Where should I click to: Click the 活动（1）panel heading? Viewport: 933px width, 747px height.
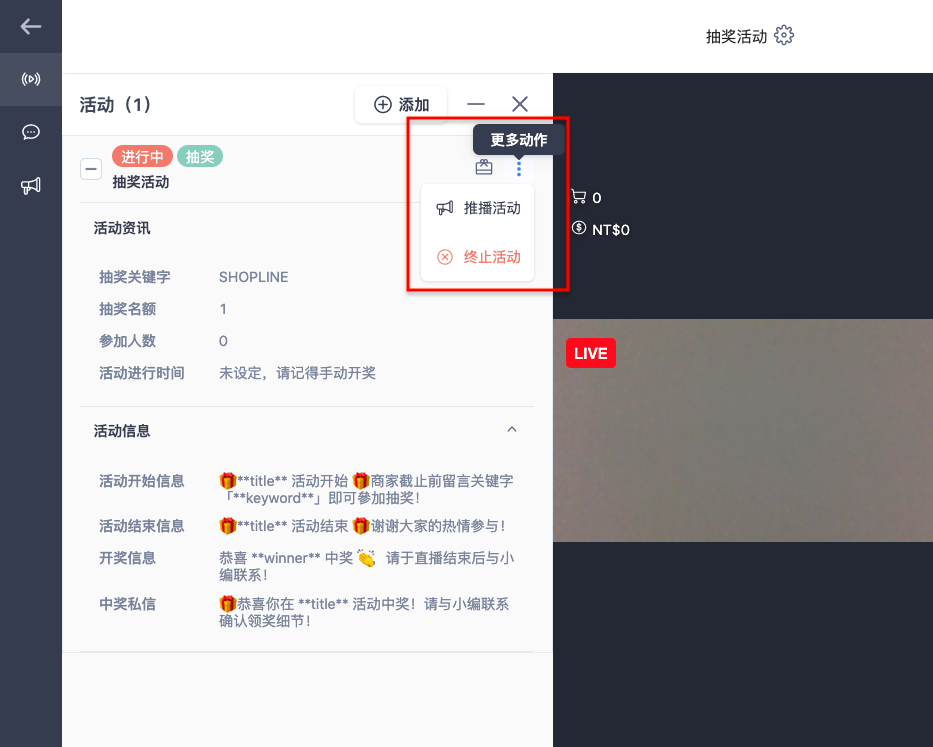pyautogui.click(x=115, y=105)
